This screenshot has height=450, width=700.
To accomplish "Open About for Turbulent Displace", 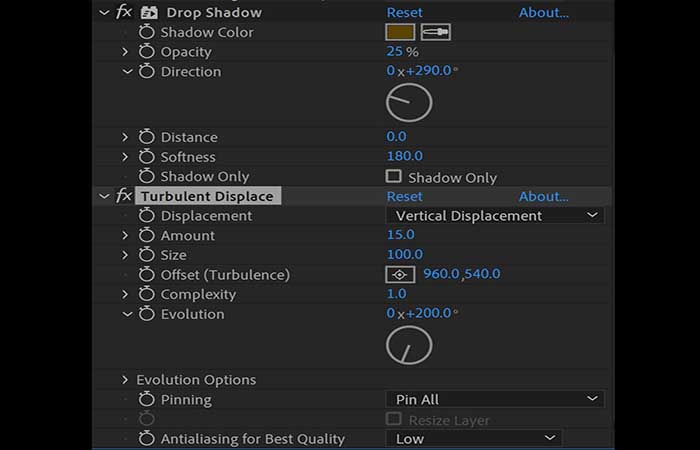I will (544, 196).
